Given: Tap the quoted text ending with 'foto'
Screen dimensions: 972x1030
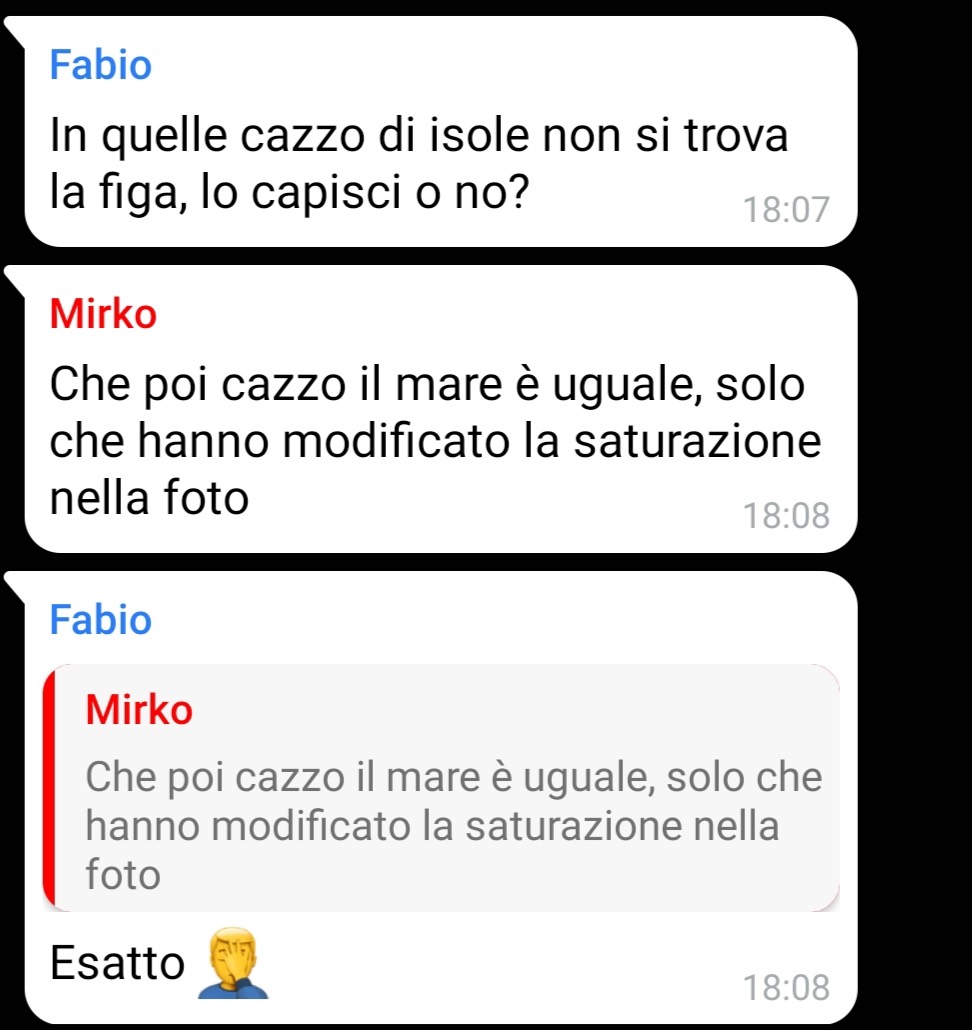Looking at the screenshot, I should [454, 826].
